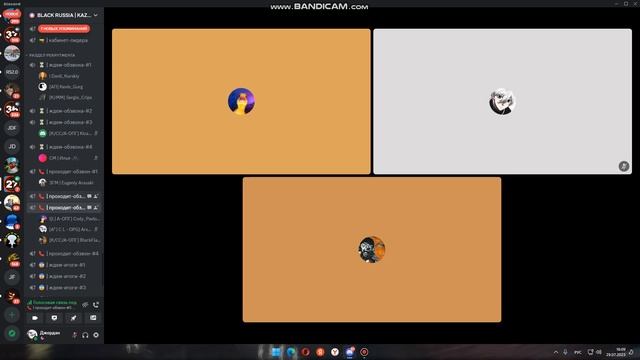The image size is (640, 360).
Task: Turn on camera with the video button
Action: pos(35,318)
